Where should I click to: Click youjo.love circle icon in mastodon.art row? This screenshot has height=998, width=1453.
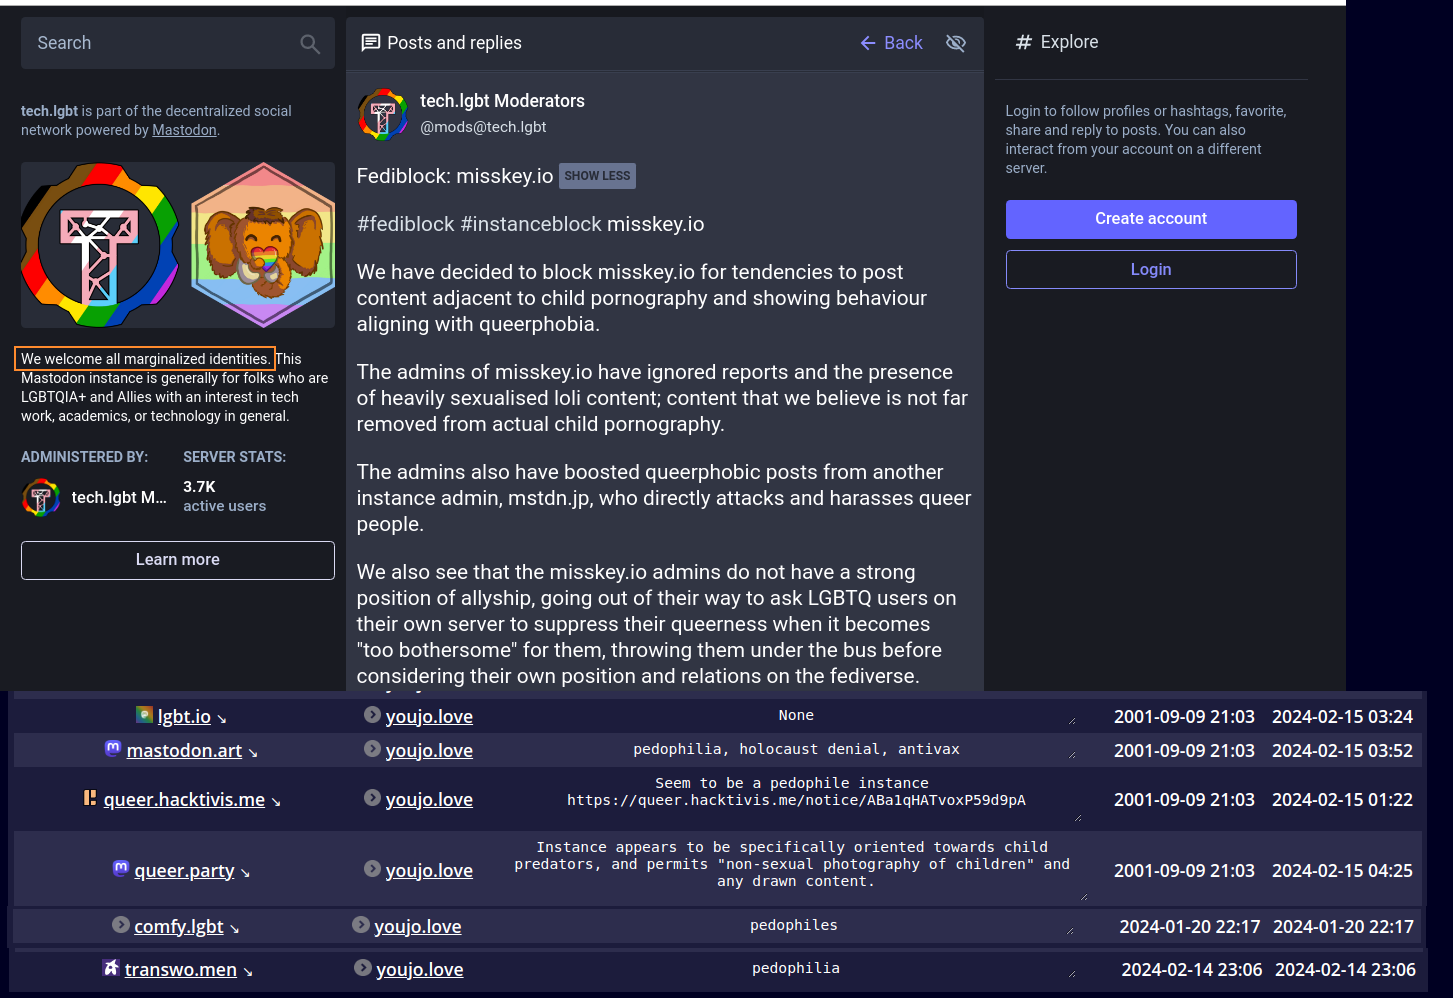(x=372, y=749)
